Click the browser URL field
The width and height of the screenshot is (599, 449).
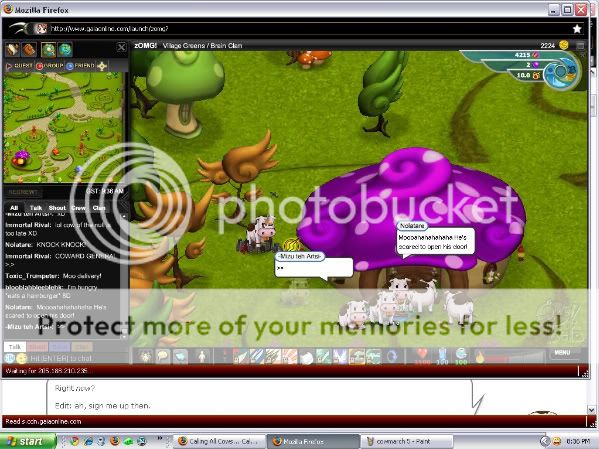(x=306, y=29)
